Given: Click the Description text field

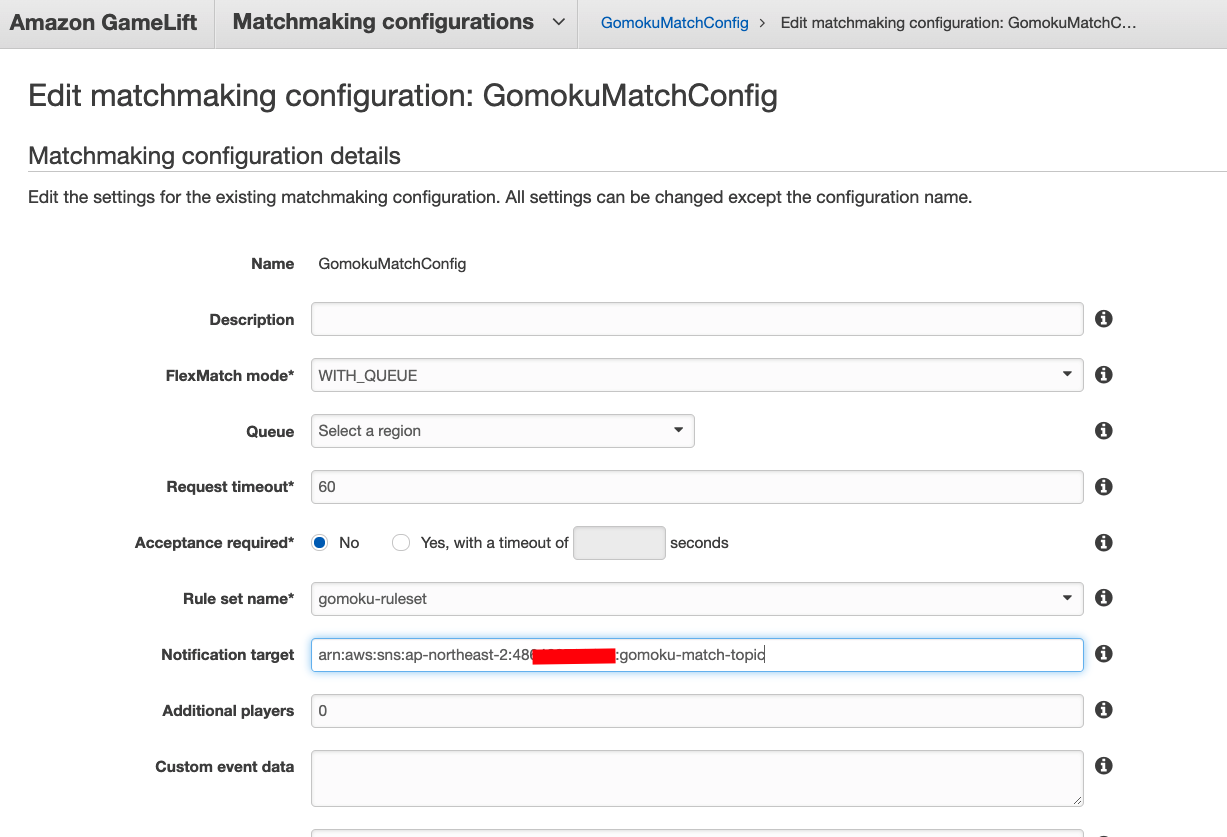Looking at the screenshot, I should (x=697, y=319).
